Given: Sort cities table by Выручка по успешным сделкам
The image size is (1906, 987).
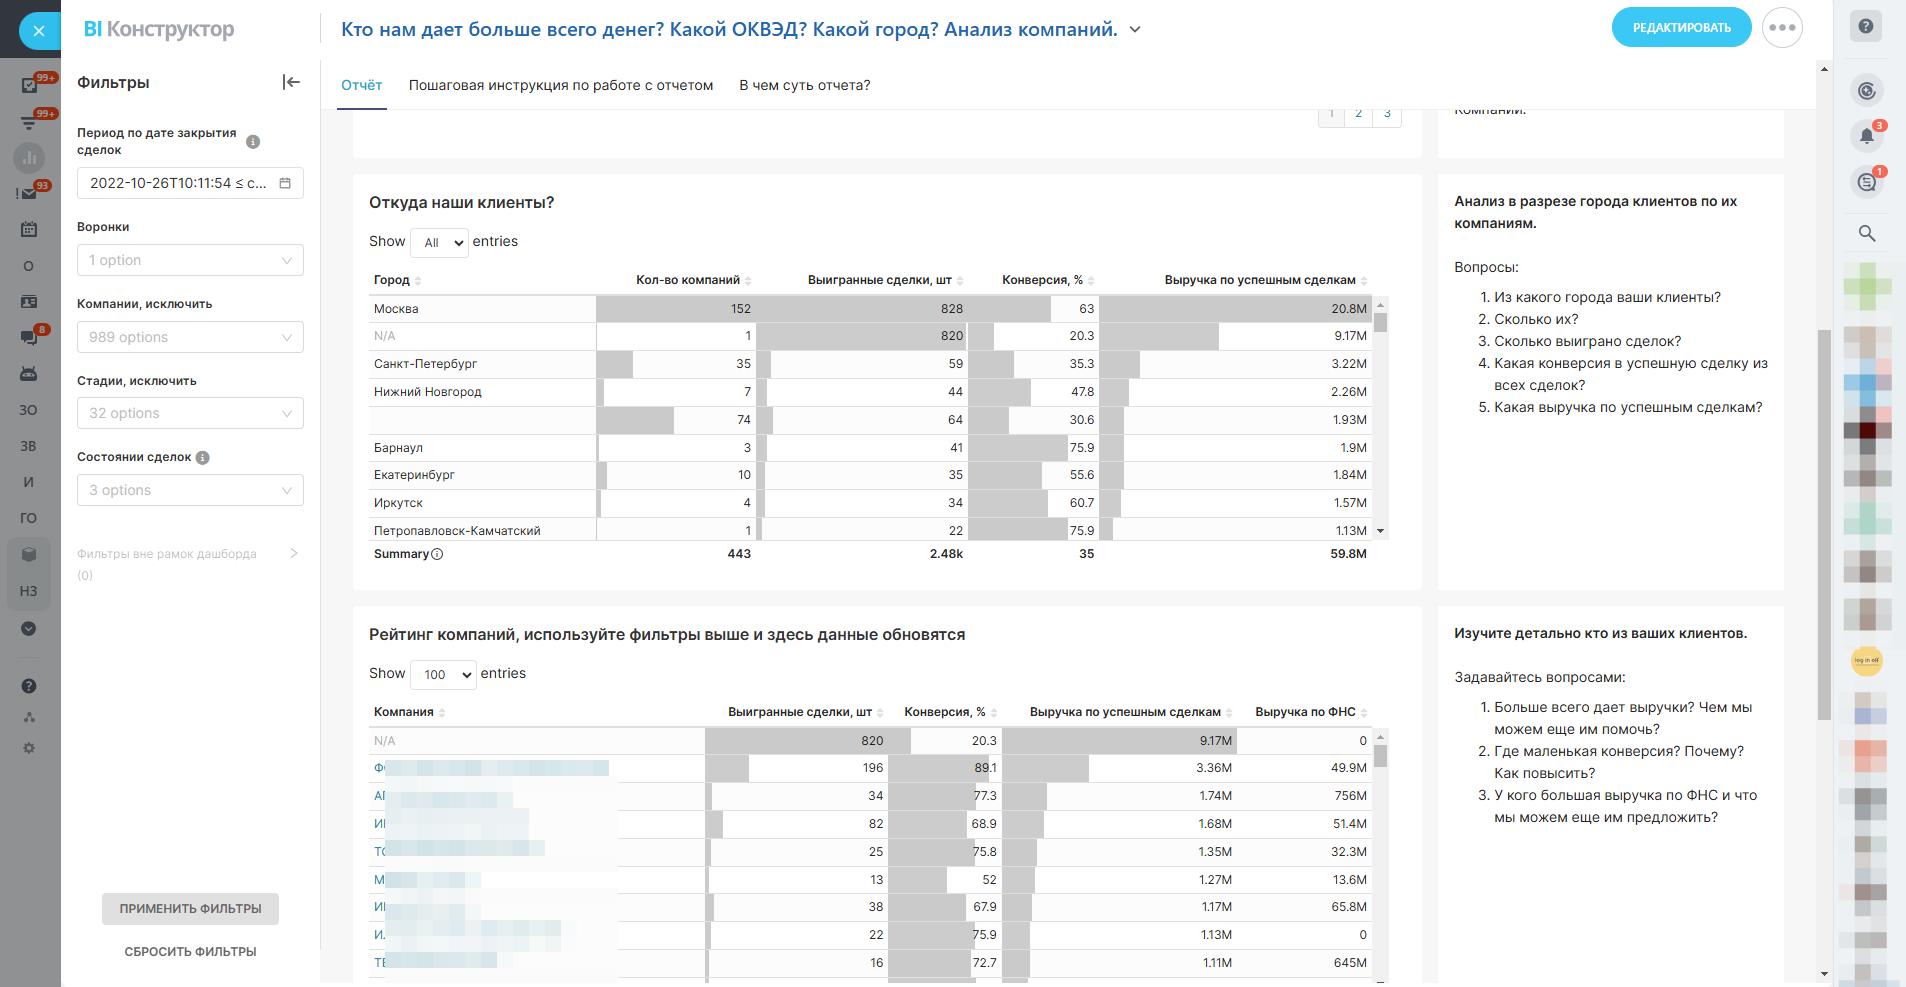Looking at the screenshot, I should tap(1266, 280).
